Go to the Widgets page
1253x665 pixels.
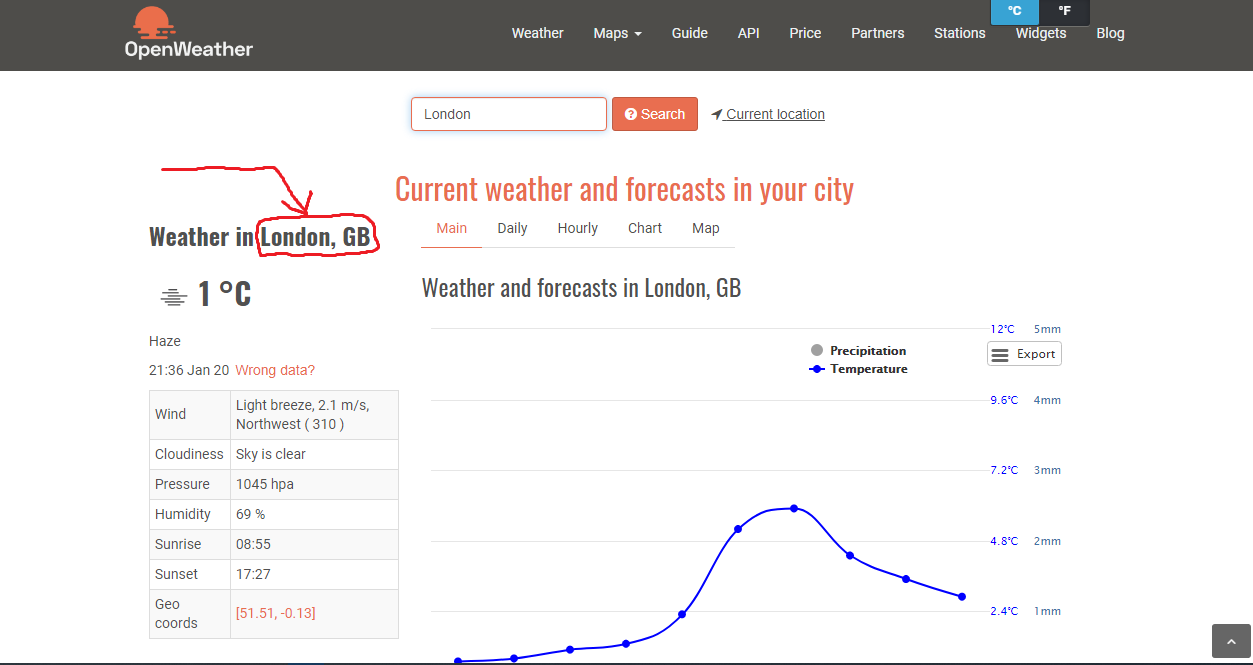[1040, 33]
